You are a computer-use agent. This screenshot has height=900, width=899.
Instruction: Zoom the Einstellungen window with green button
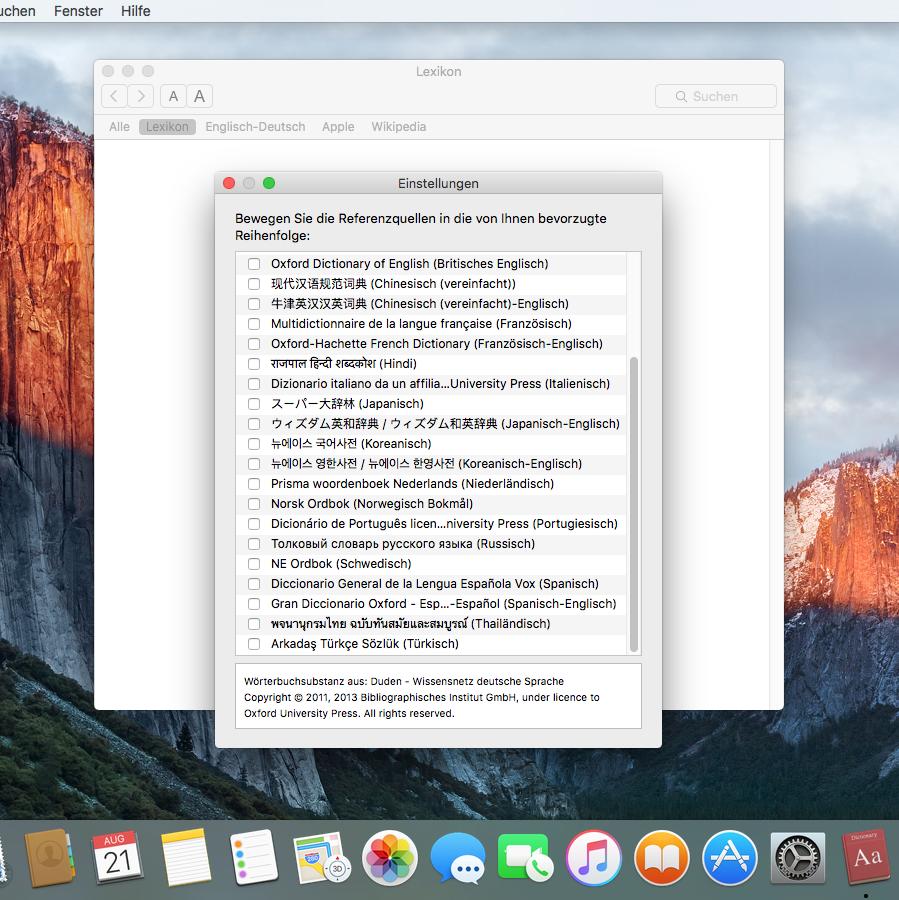[x=269, y=183]
